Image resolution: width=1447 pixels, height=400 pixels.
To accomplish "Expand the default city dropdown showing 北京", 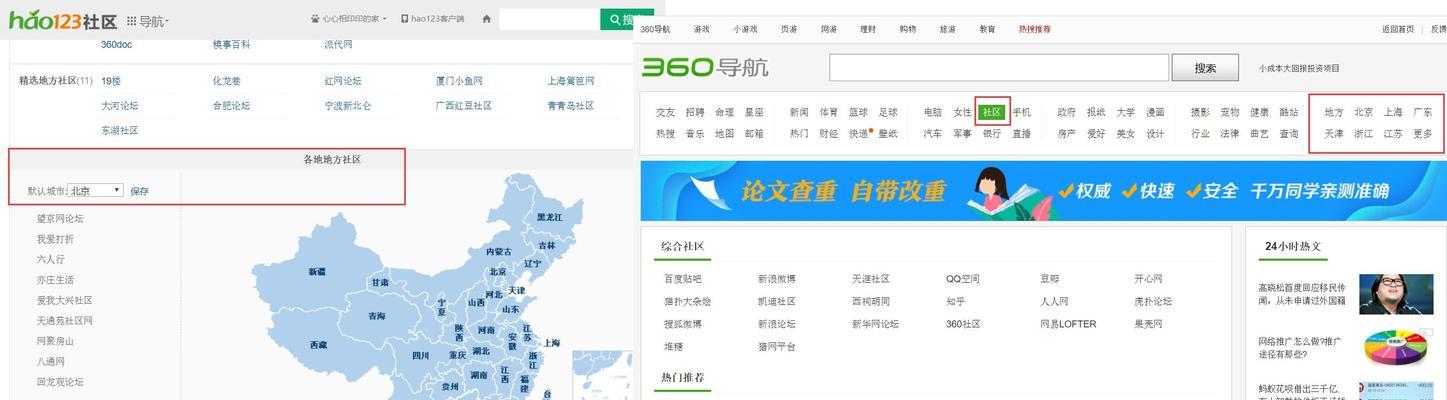I will click(96, 190).
